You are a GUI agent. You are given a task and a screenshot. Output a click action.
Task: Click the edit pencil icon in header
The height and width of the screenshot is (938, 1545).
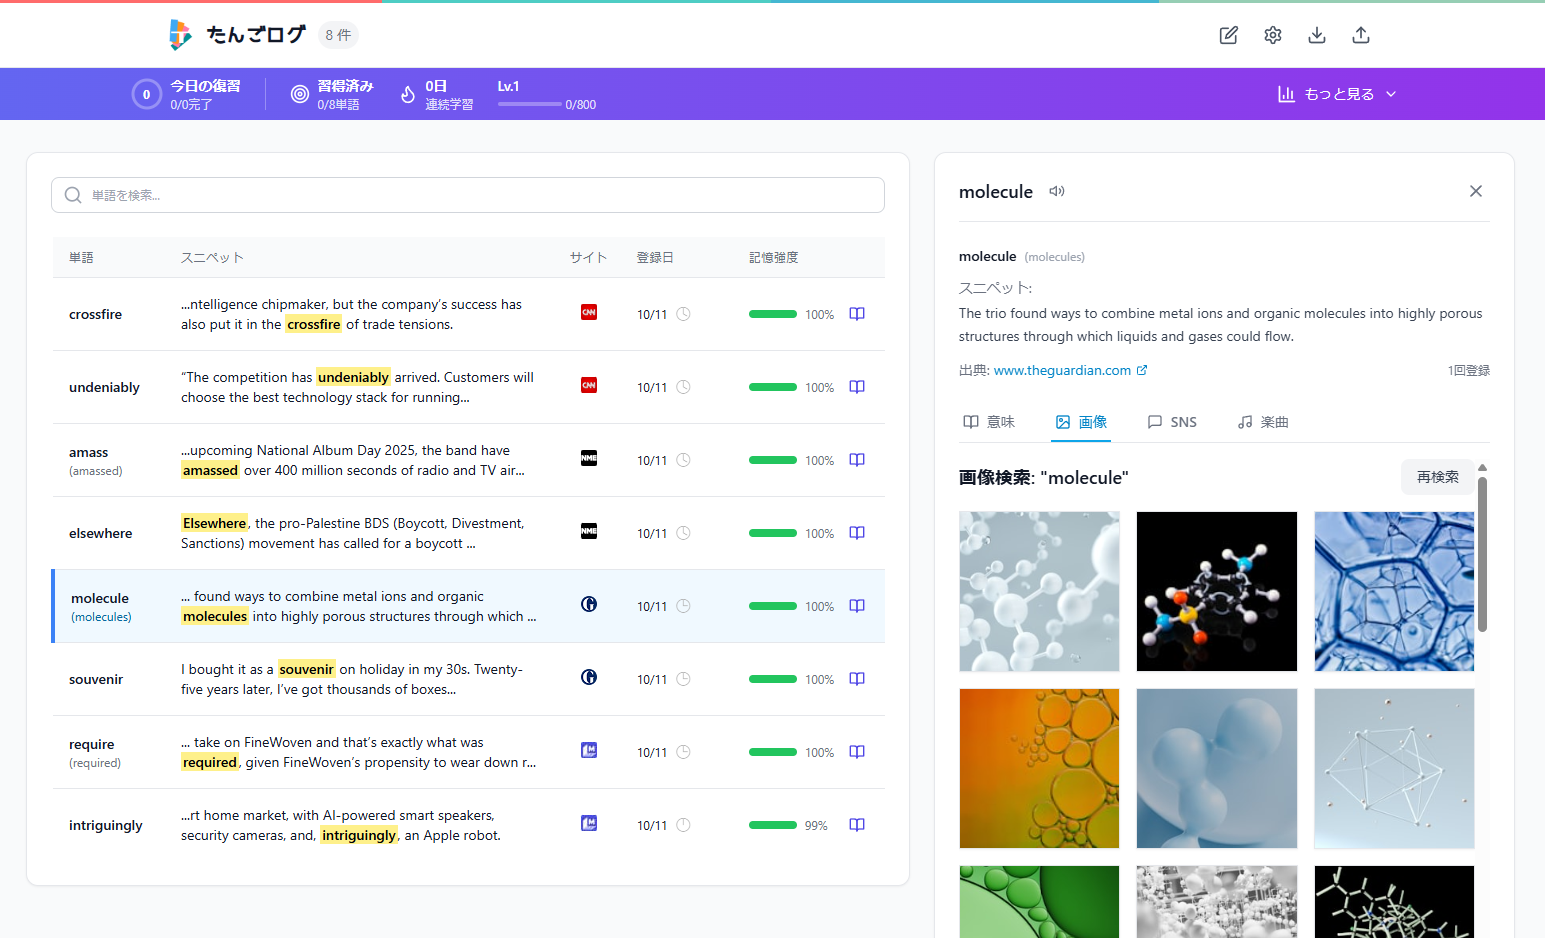click(x=1228, y=35)
